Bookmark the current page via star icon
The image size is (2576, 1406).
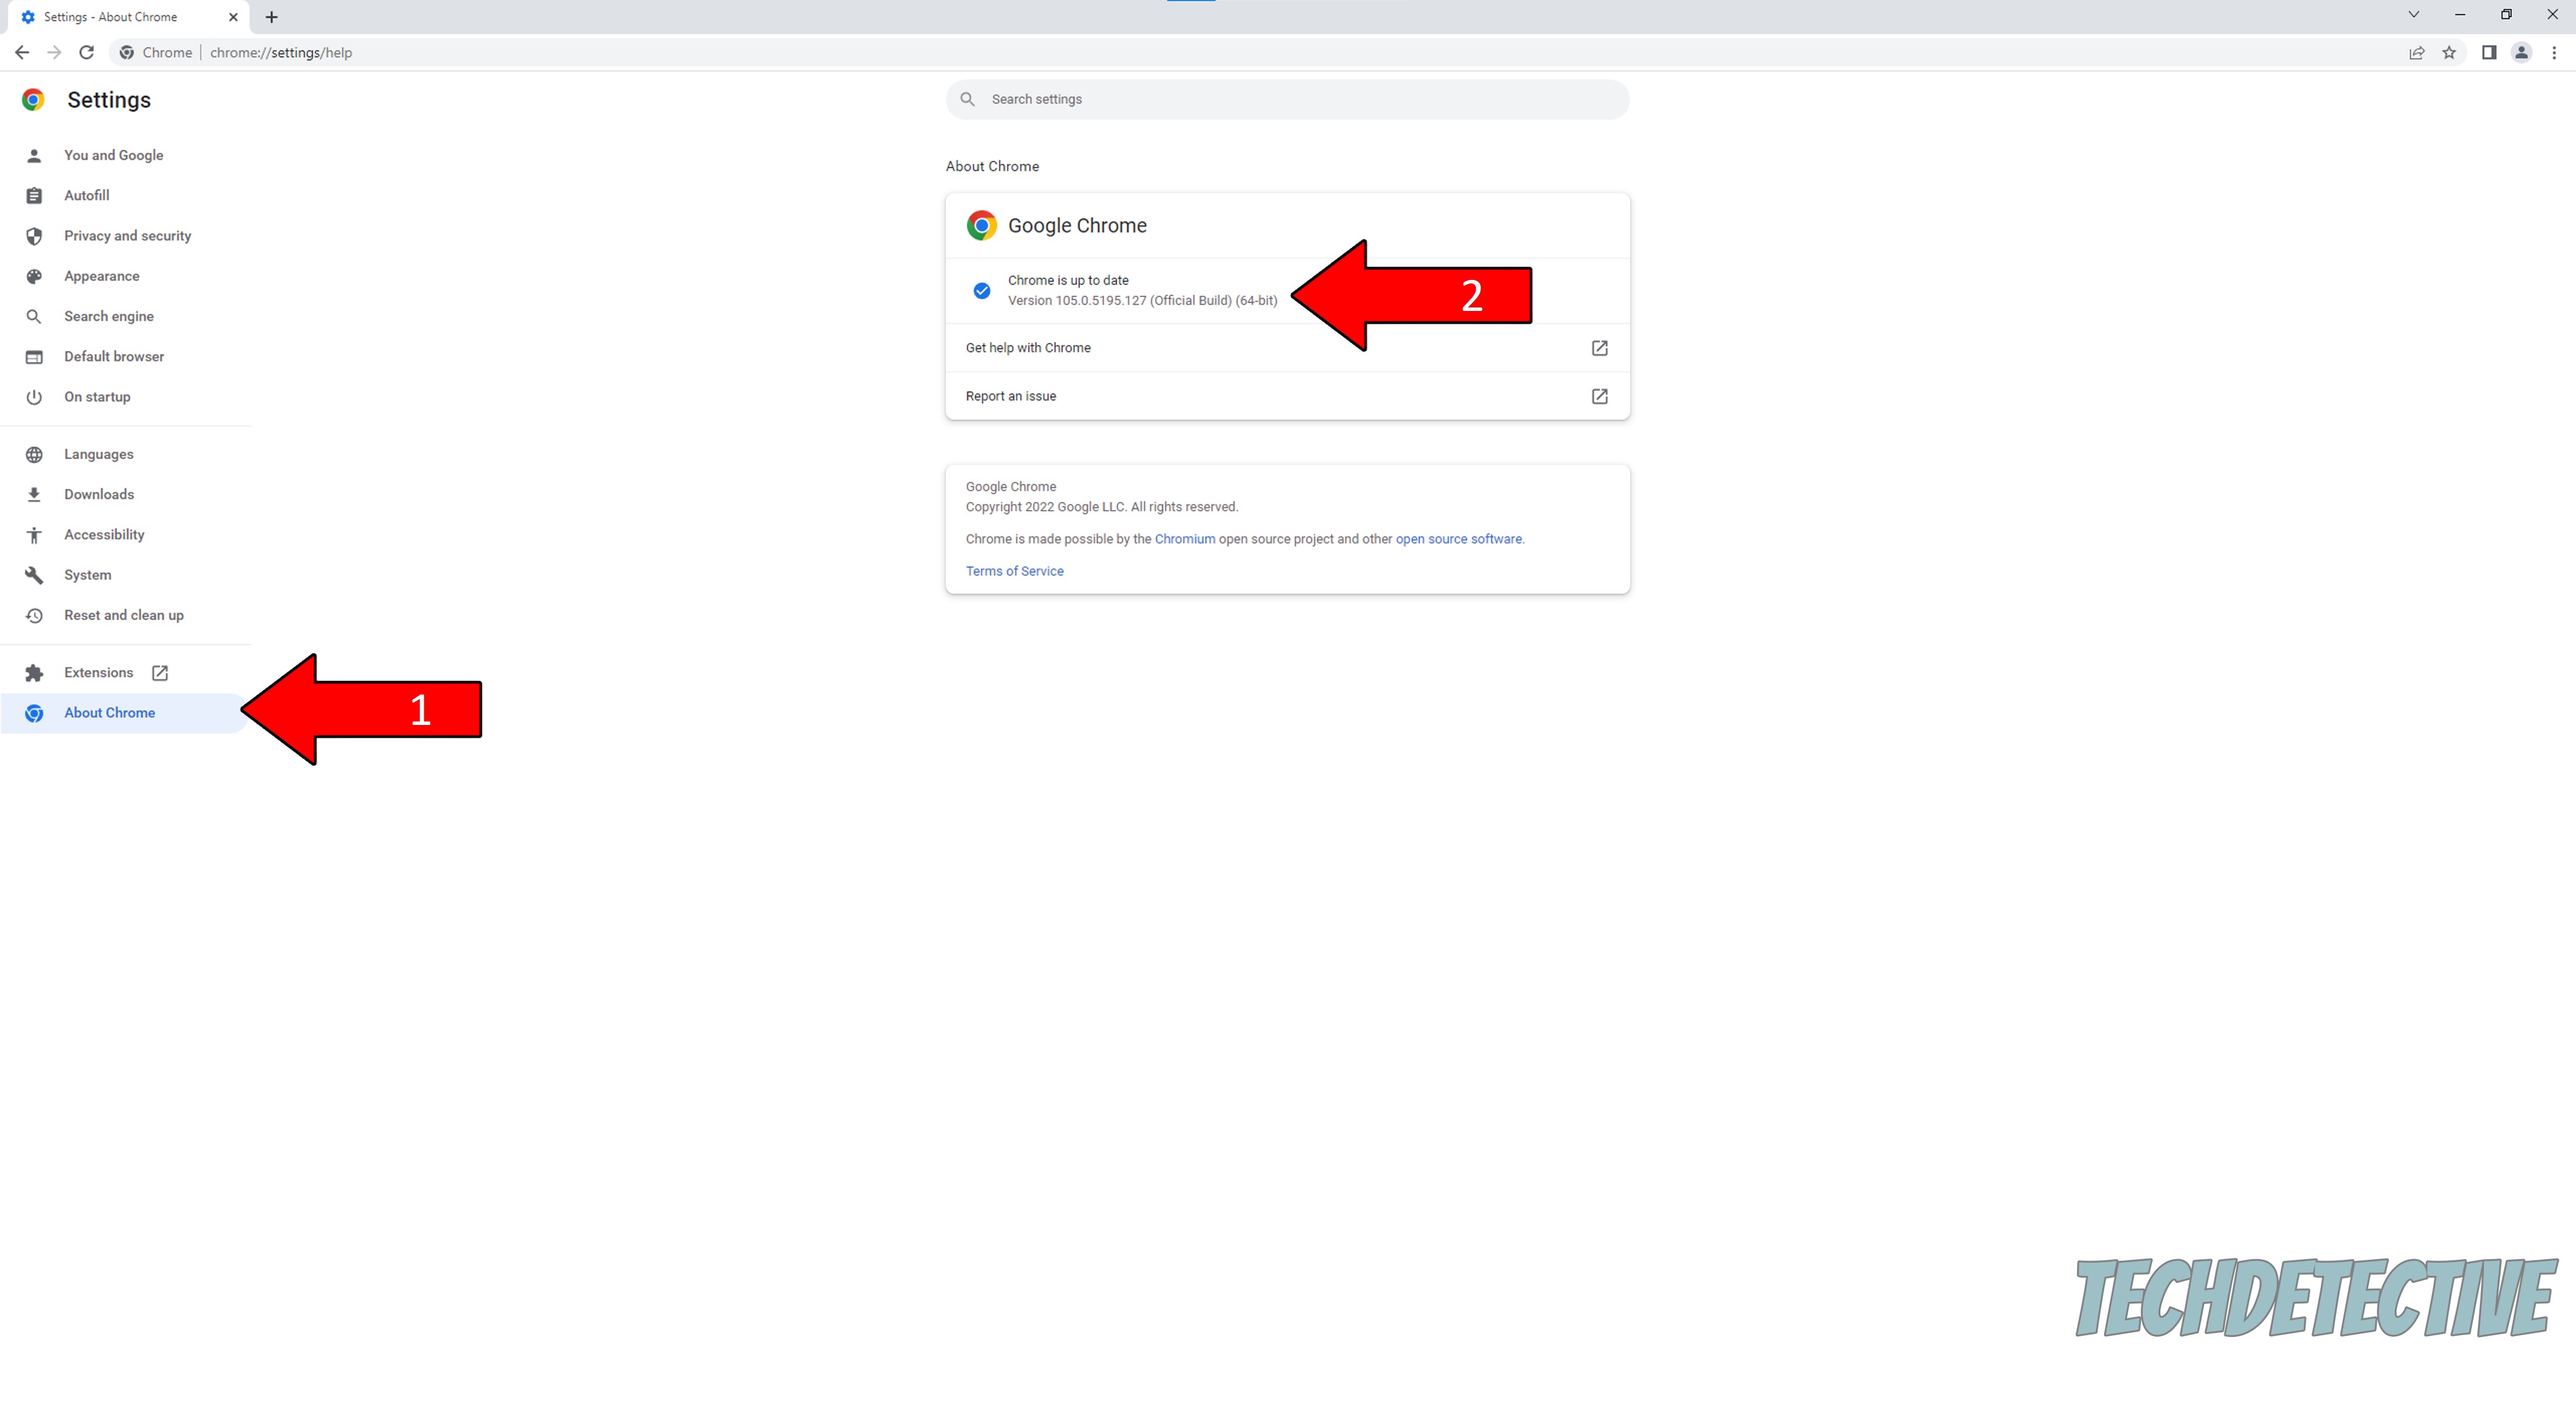click(x=2450, y=52)
